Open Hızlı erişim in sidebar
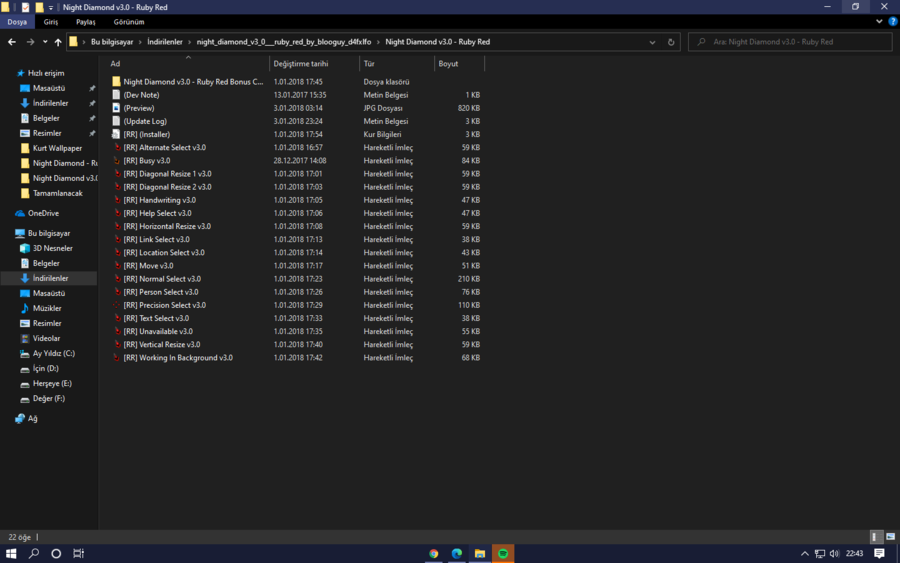Screen dimensions: 900x563 46,73
